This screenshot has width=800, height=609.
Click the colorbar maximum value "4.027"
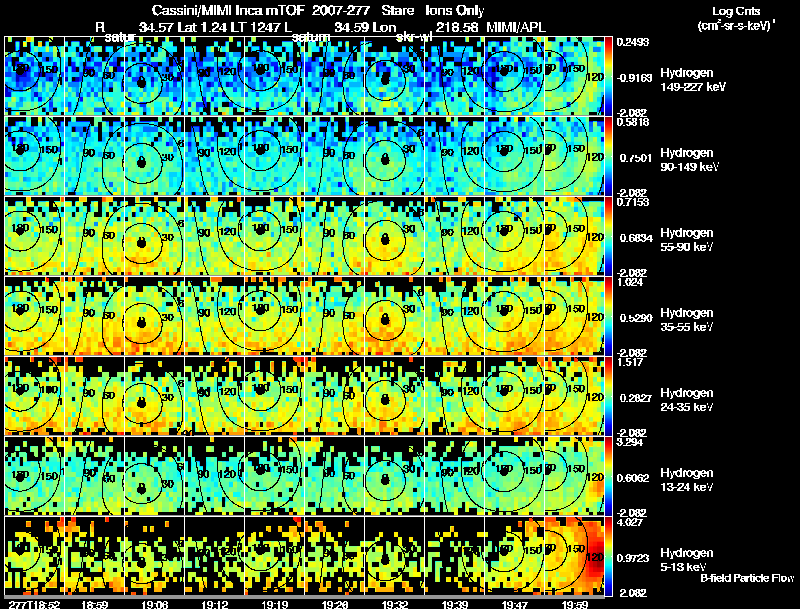click(x=630, y=522)
